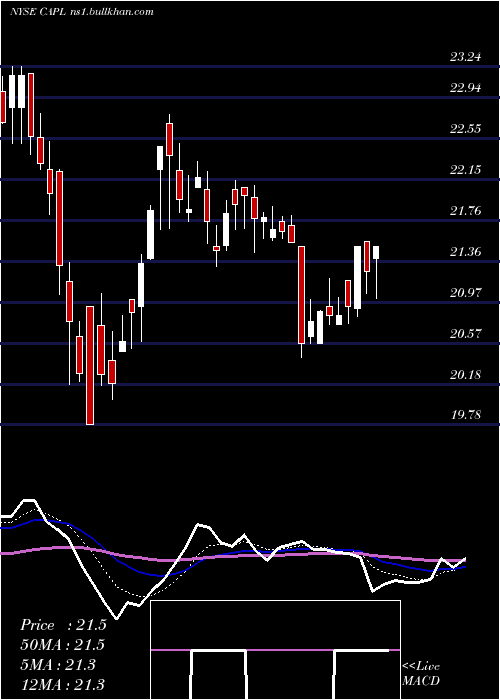Click the 23.24 price level label

466,57
